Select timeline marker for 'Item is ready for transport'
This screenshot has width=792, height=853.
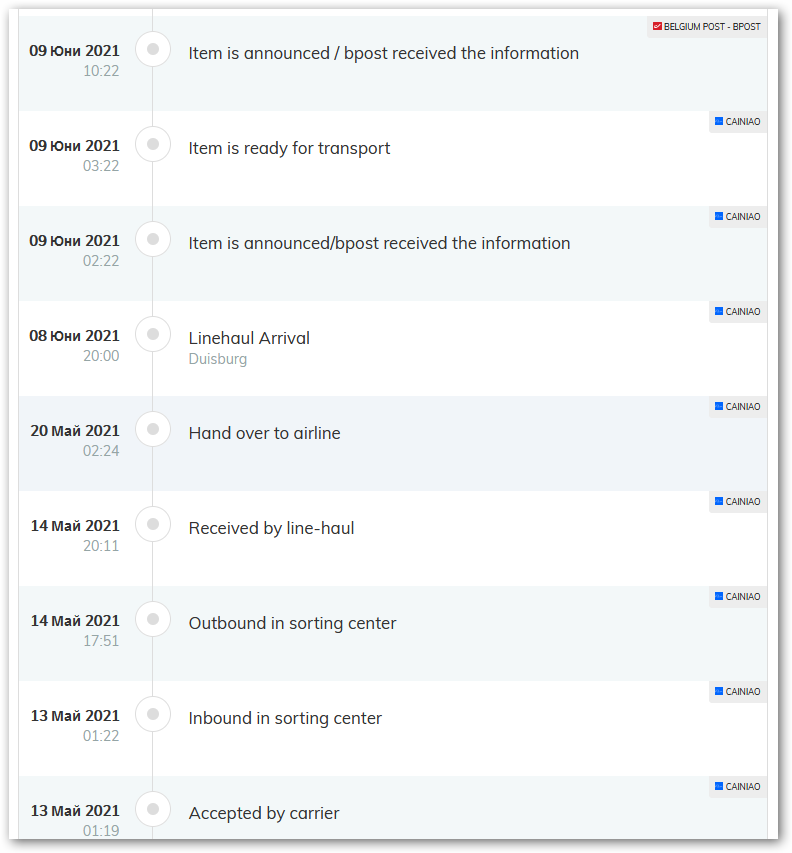153,144
